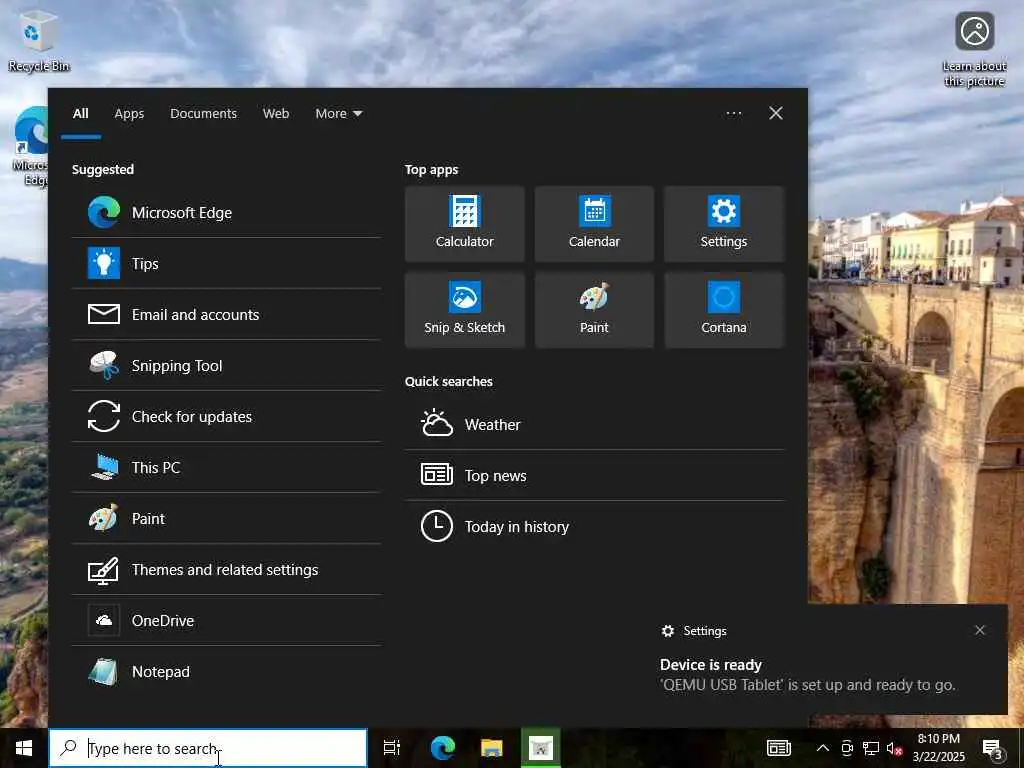Open News and interests taskbar icon
Screen dimensions: 1024x768
pyautogui.click(x=778, y=748)
